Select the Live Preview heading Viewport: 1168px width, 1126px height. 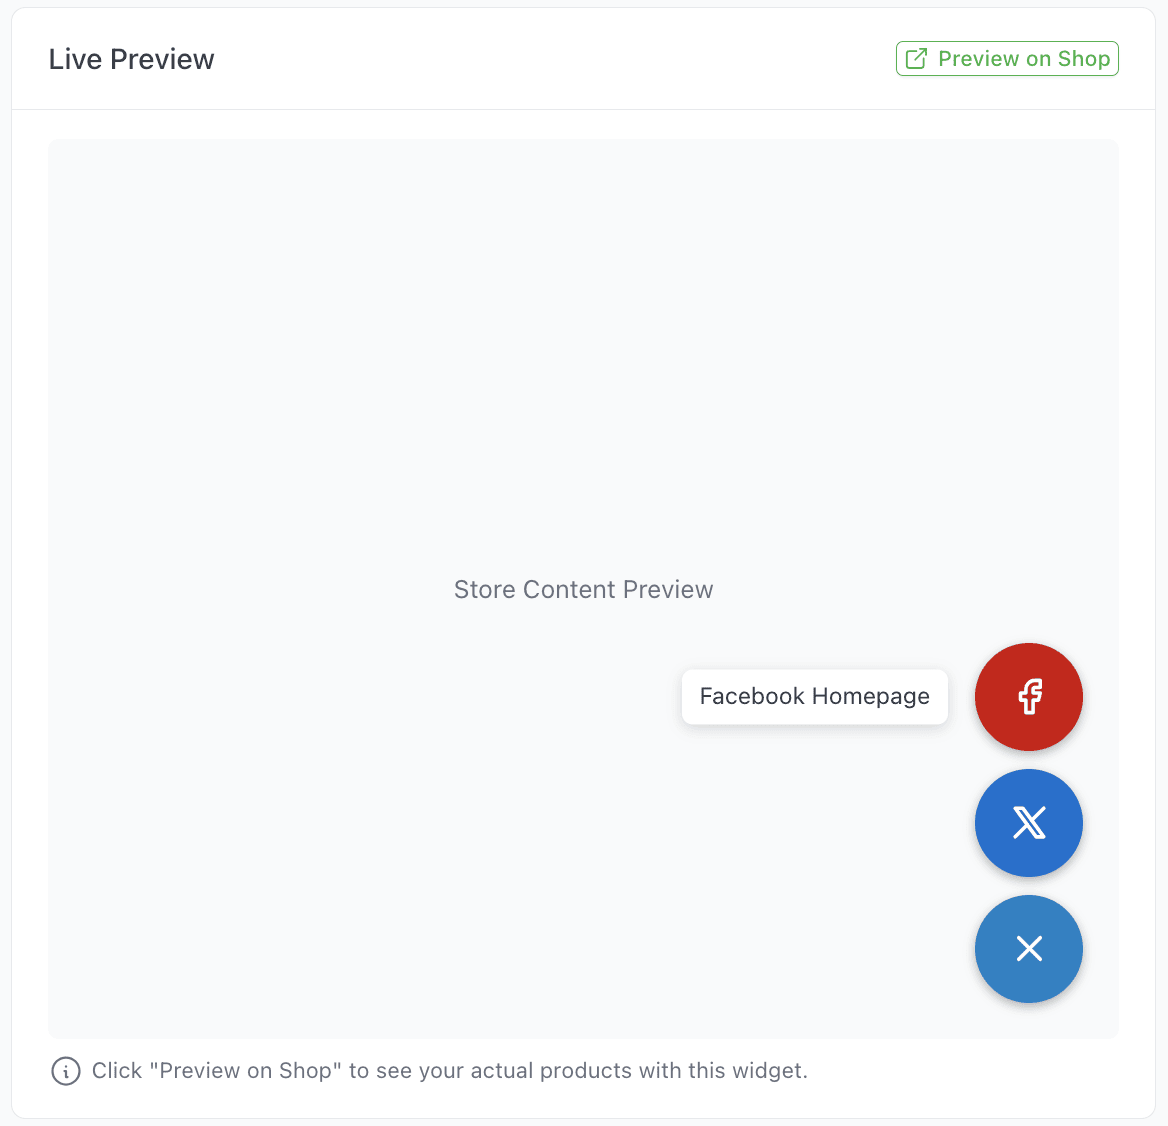[131, 59]
